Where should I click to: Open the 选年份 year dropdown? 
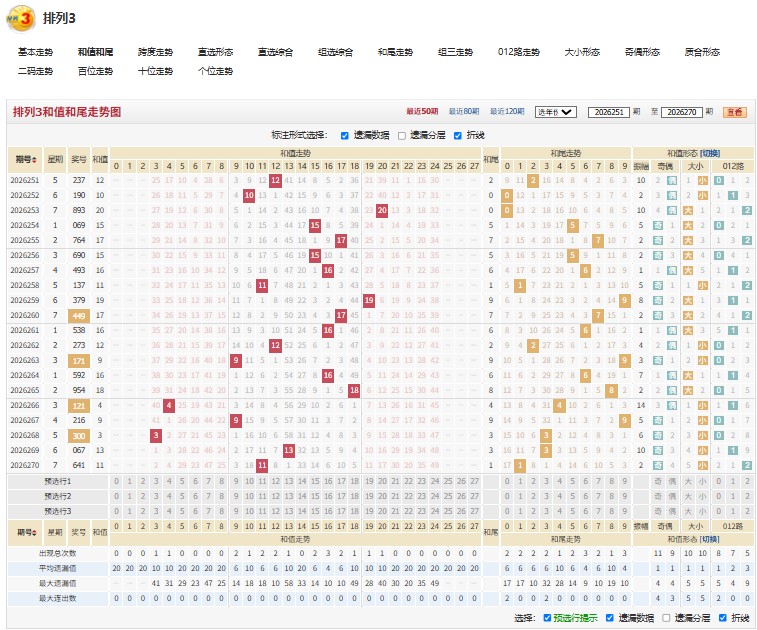(556, 112)
